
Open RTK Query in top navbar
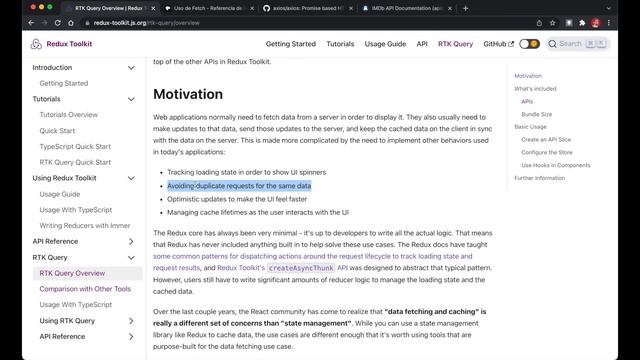456,44
